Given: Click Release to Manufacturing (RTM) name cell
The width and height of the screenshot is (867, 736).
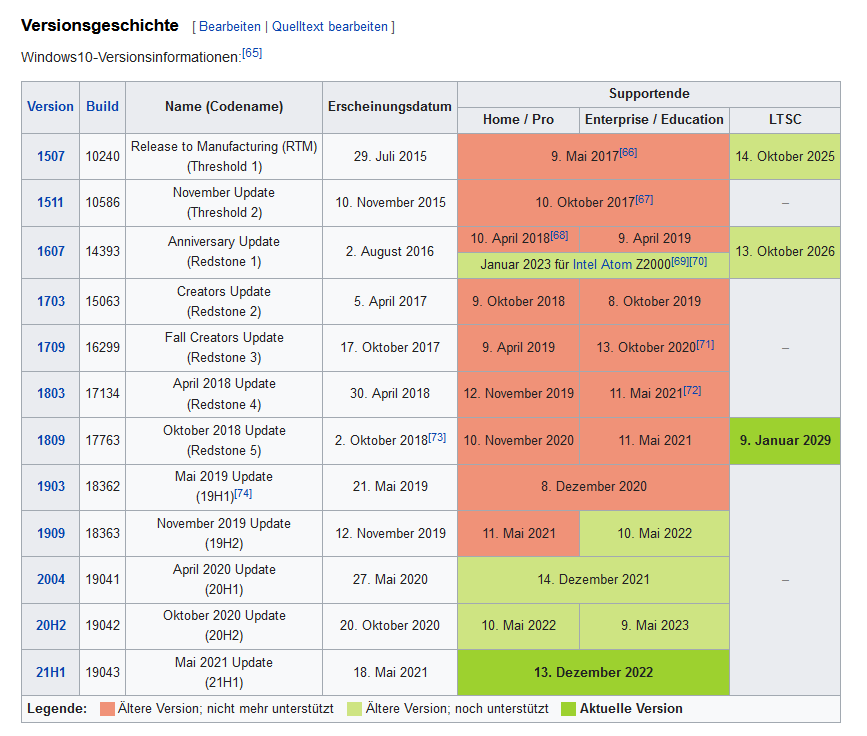Looking at the screenshot, I should click(x=224, y=156).
